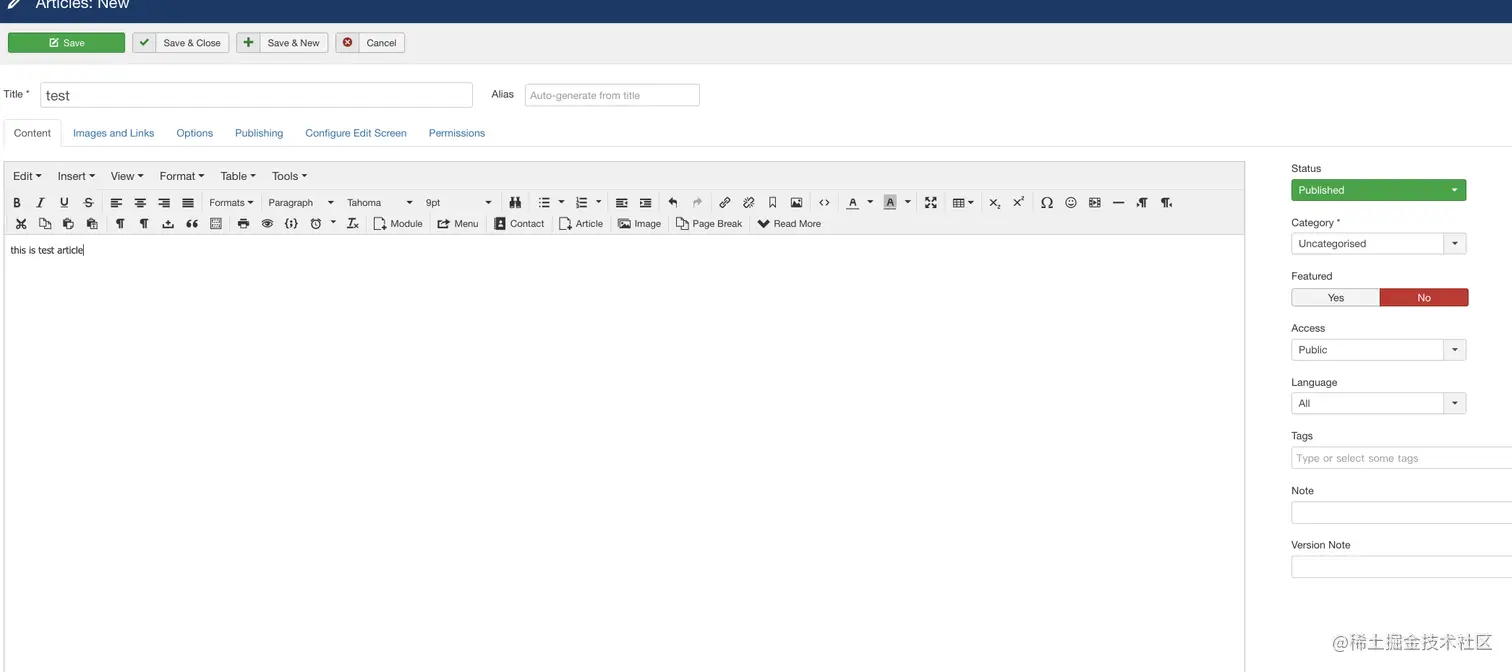The width and height of the screenshot is (1512, 672).
Task: Click the Alias input field
Action: click(612, 95)
